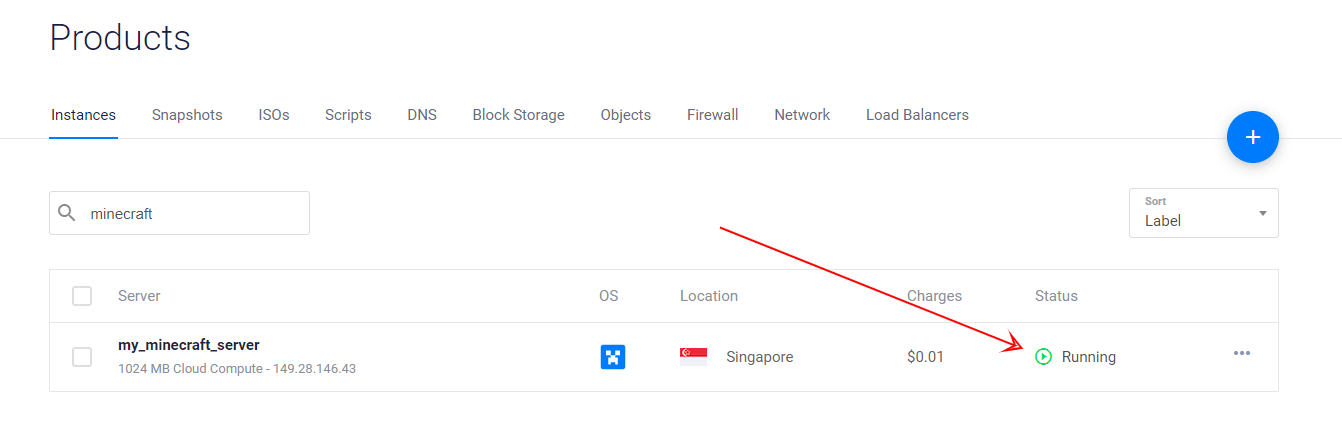Open the Block Storage tab

pyautogui.click(x=518, y=115)
